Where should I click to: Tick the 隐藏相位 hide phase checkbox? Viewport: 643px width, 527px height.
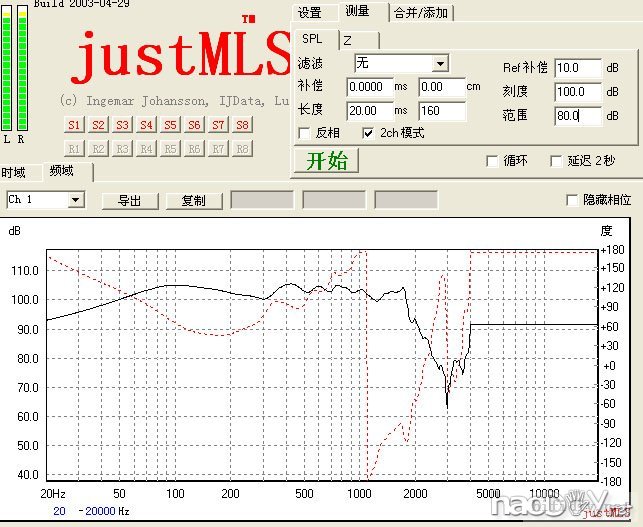(x=573, y=200)
